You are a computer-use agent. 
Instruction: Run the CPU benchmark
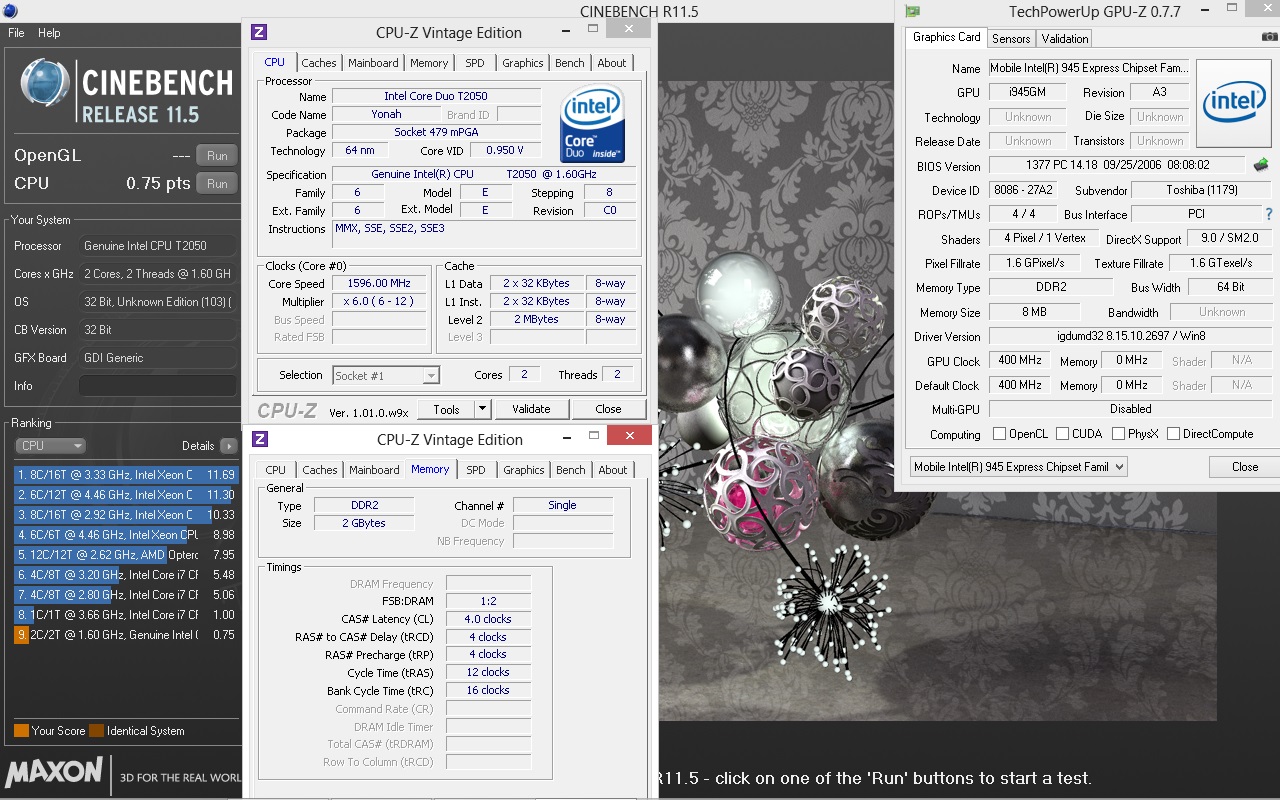217,184
